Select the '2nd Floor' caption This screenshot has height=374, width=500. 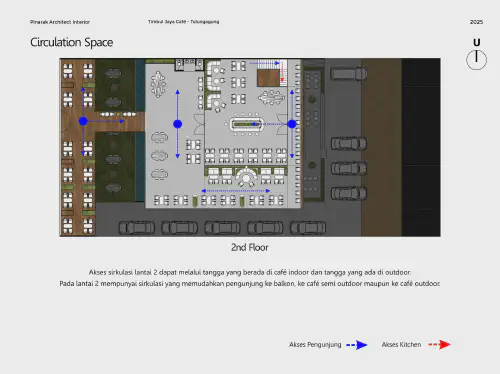click(x=250, y=247)
